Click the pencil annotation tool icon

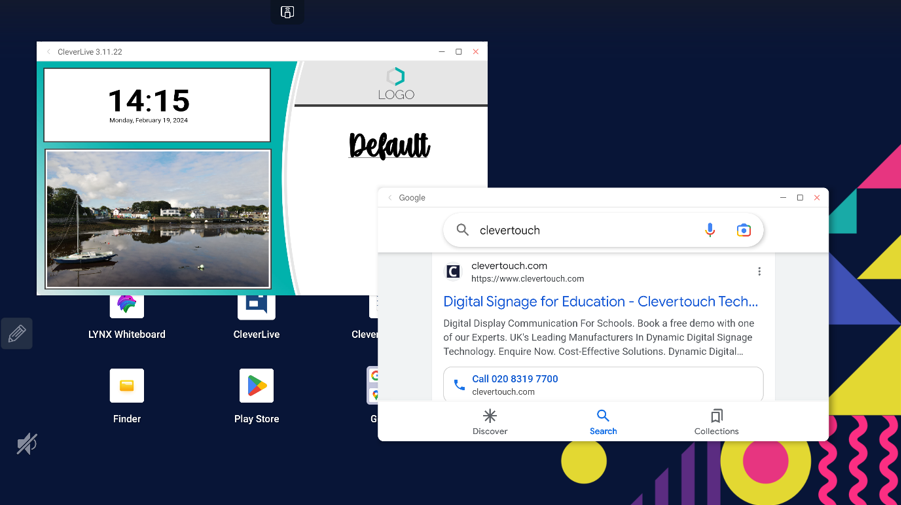[17, 334]
